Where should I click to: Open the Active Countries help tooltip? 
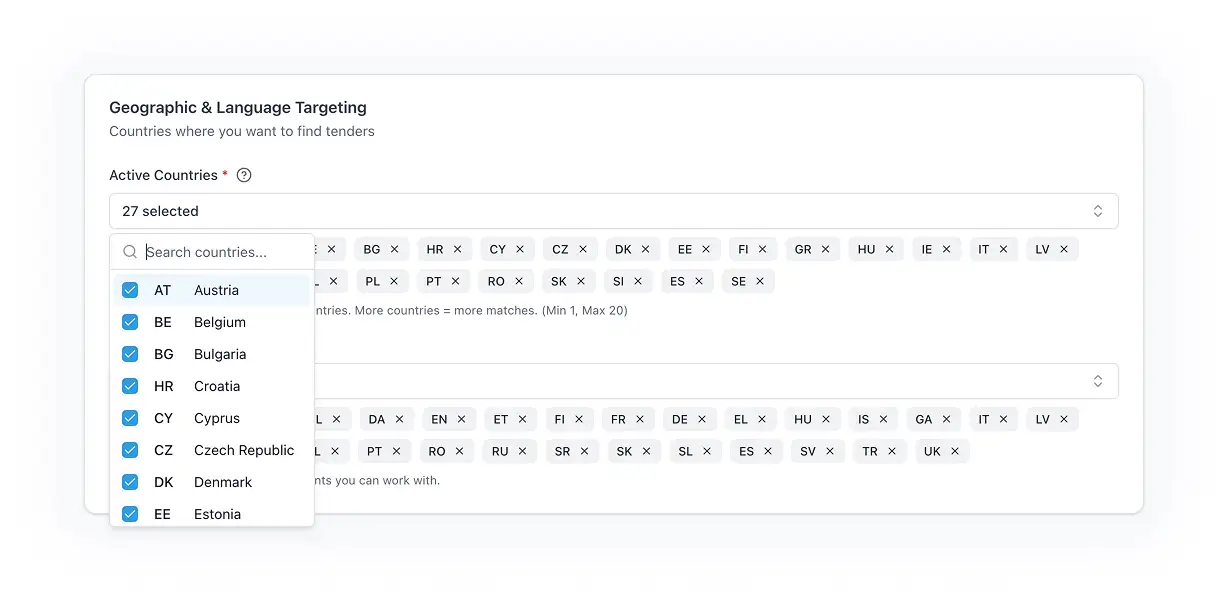click(x=243, y=175)
